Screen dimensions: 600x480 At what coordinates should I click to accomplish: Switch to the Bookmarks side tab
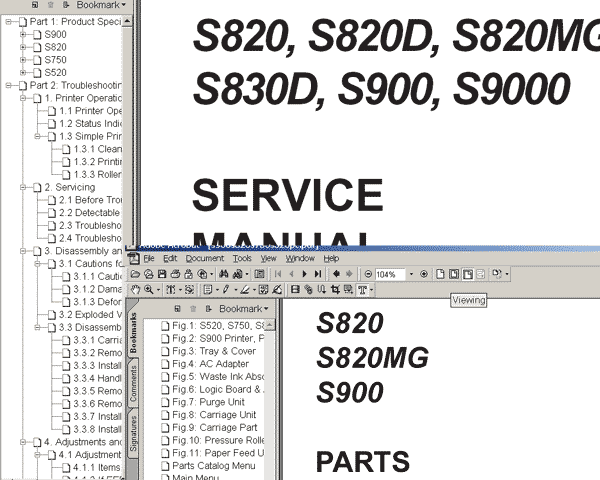(x=133, y=333)
